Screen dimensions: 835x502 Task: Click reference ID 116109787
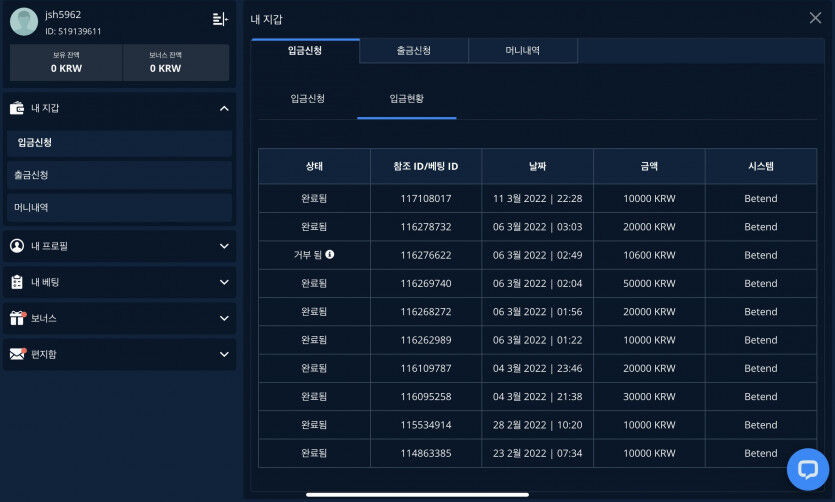pyautogui.click(x=426, y=368)
